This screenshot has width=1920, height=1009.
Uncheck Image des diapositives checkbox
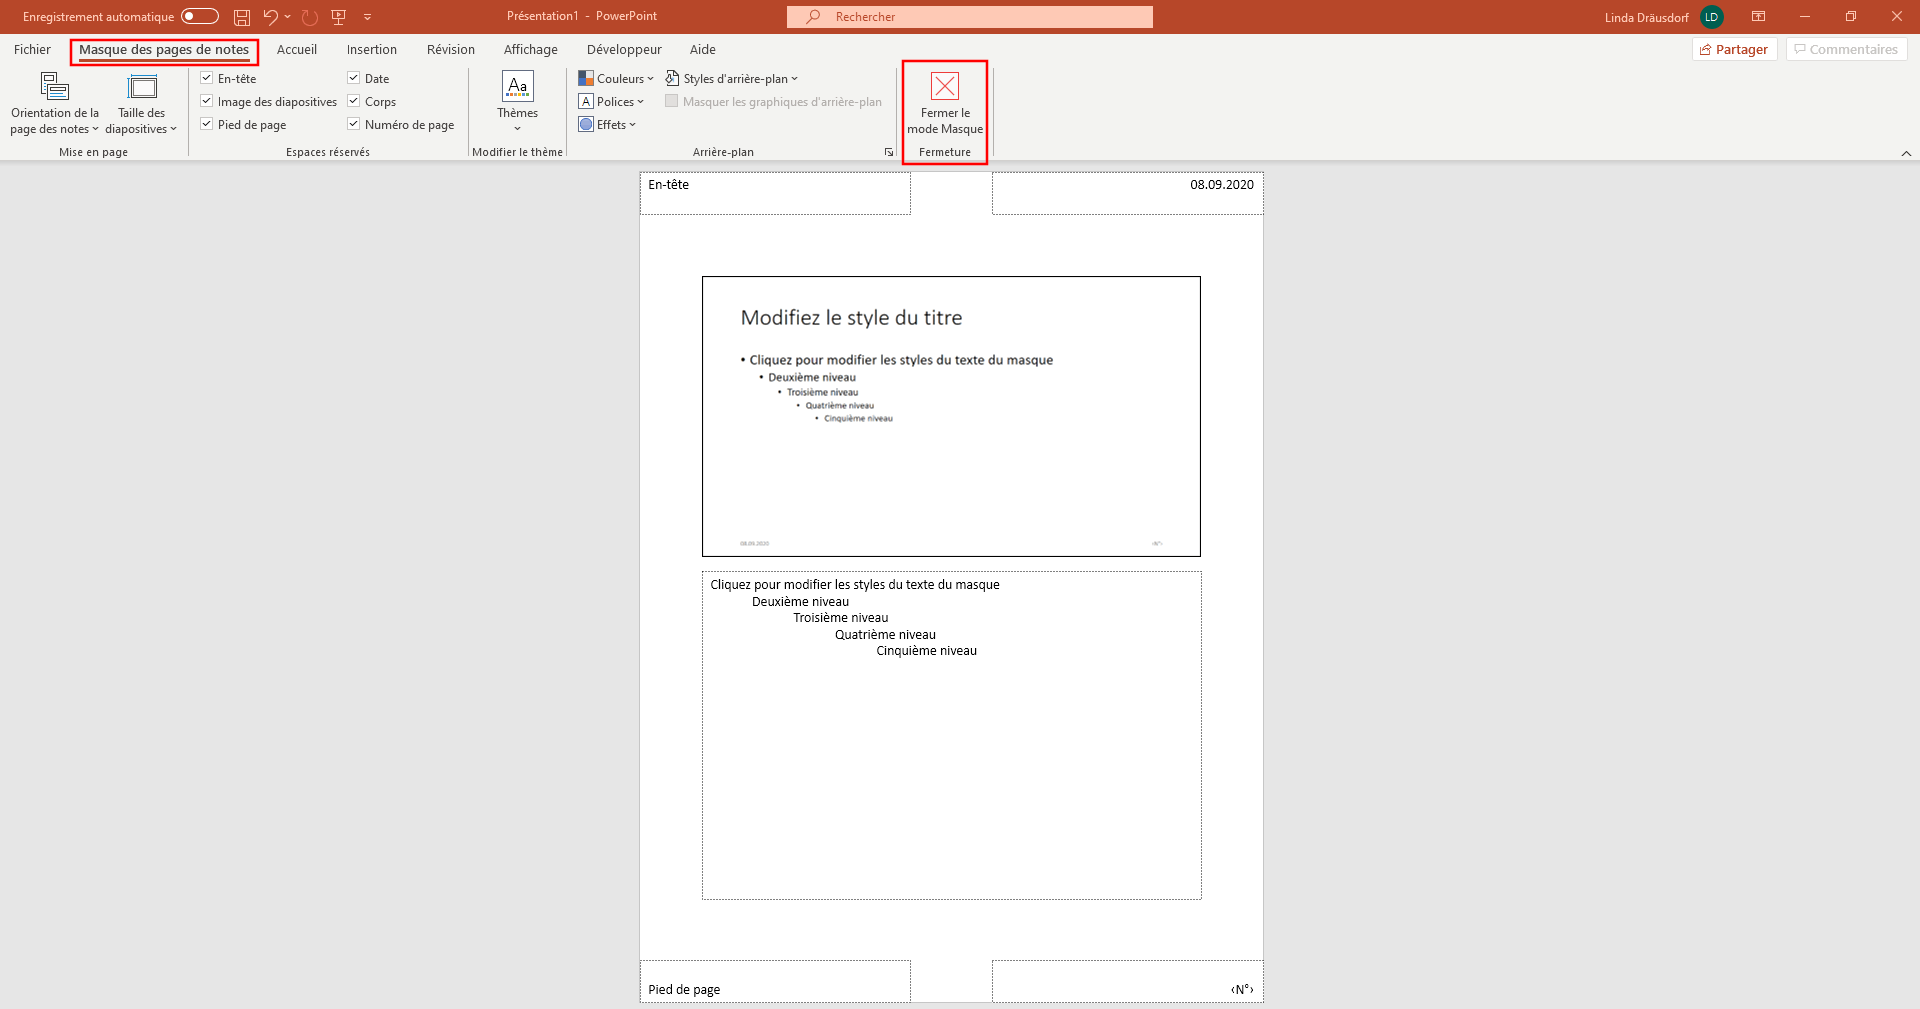coord(207,101)
